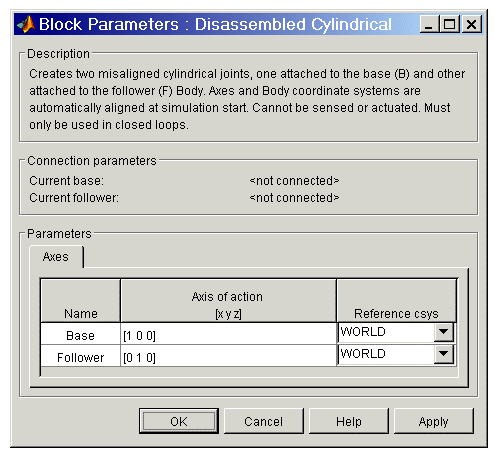Cancel the block parameter changes
Image resolution: width=495 pixels, height=457 pixels.
263,421
